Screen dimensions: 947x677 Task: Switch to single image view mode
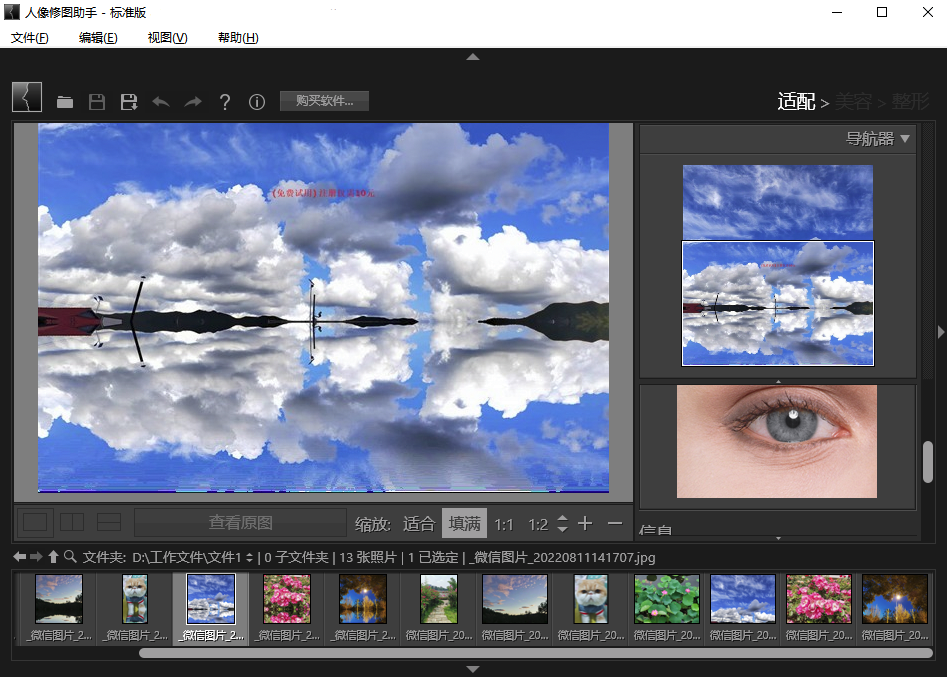coord(35,522)
